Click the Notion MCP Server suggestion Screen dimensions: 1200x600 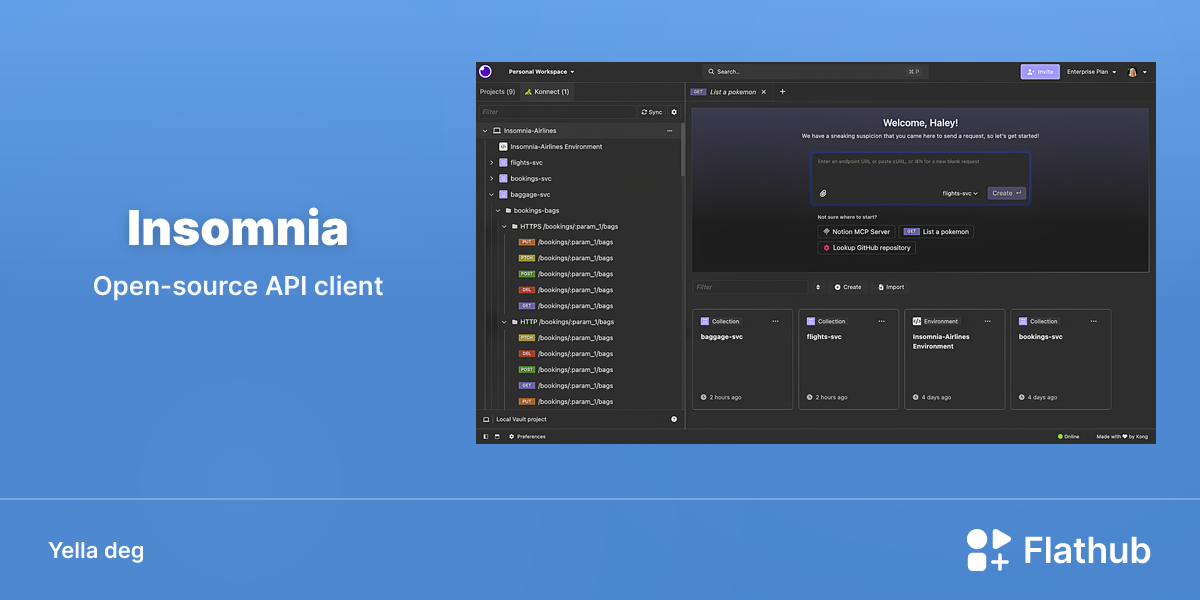[856, 232]
